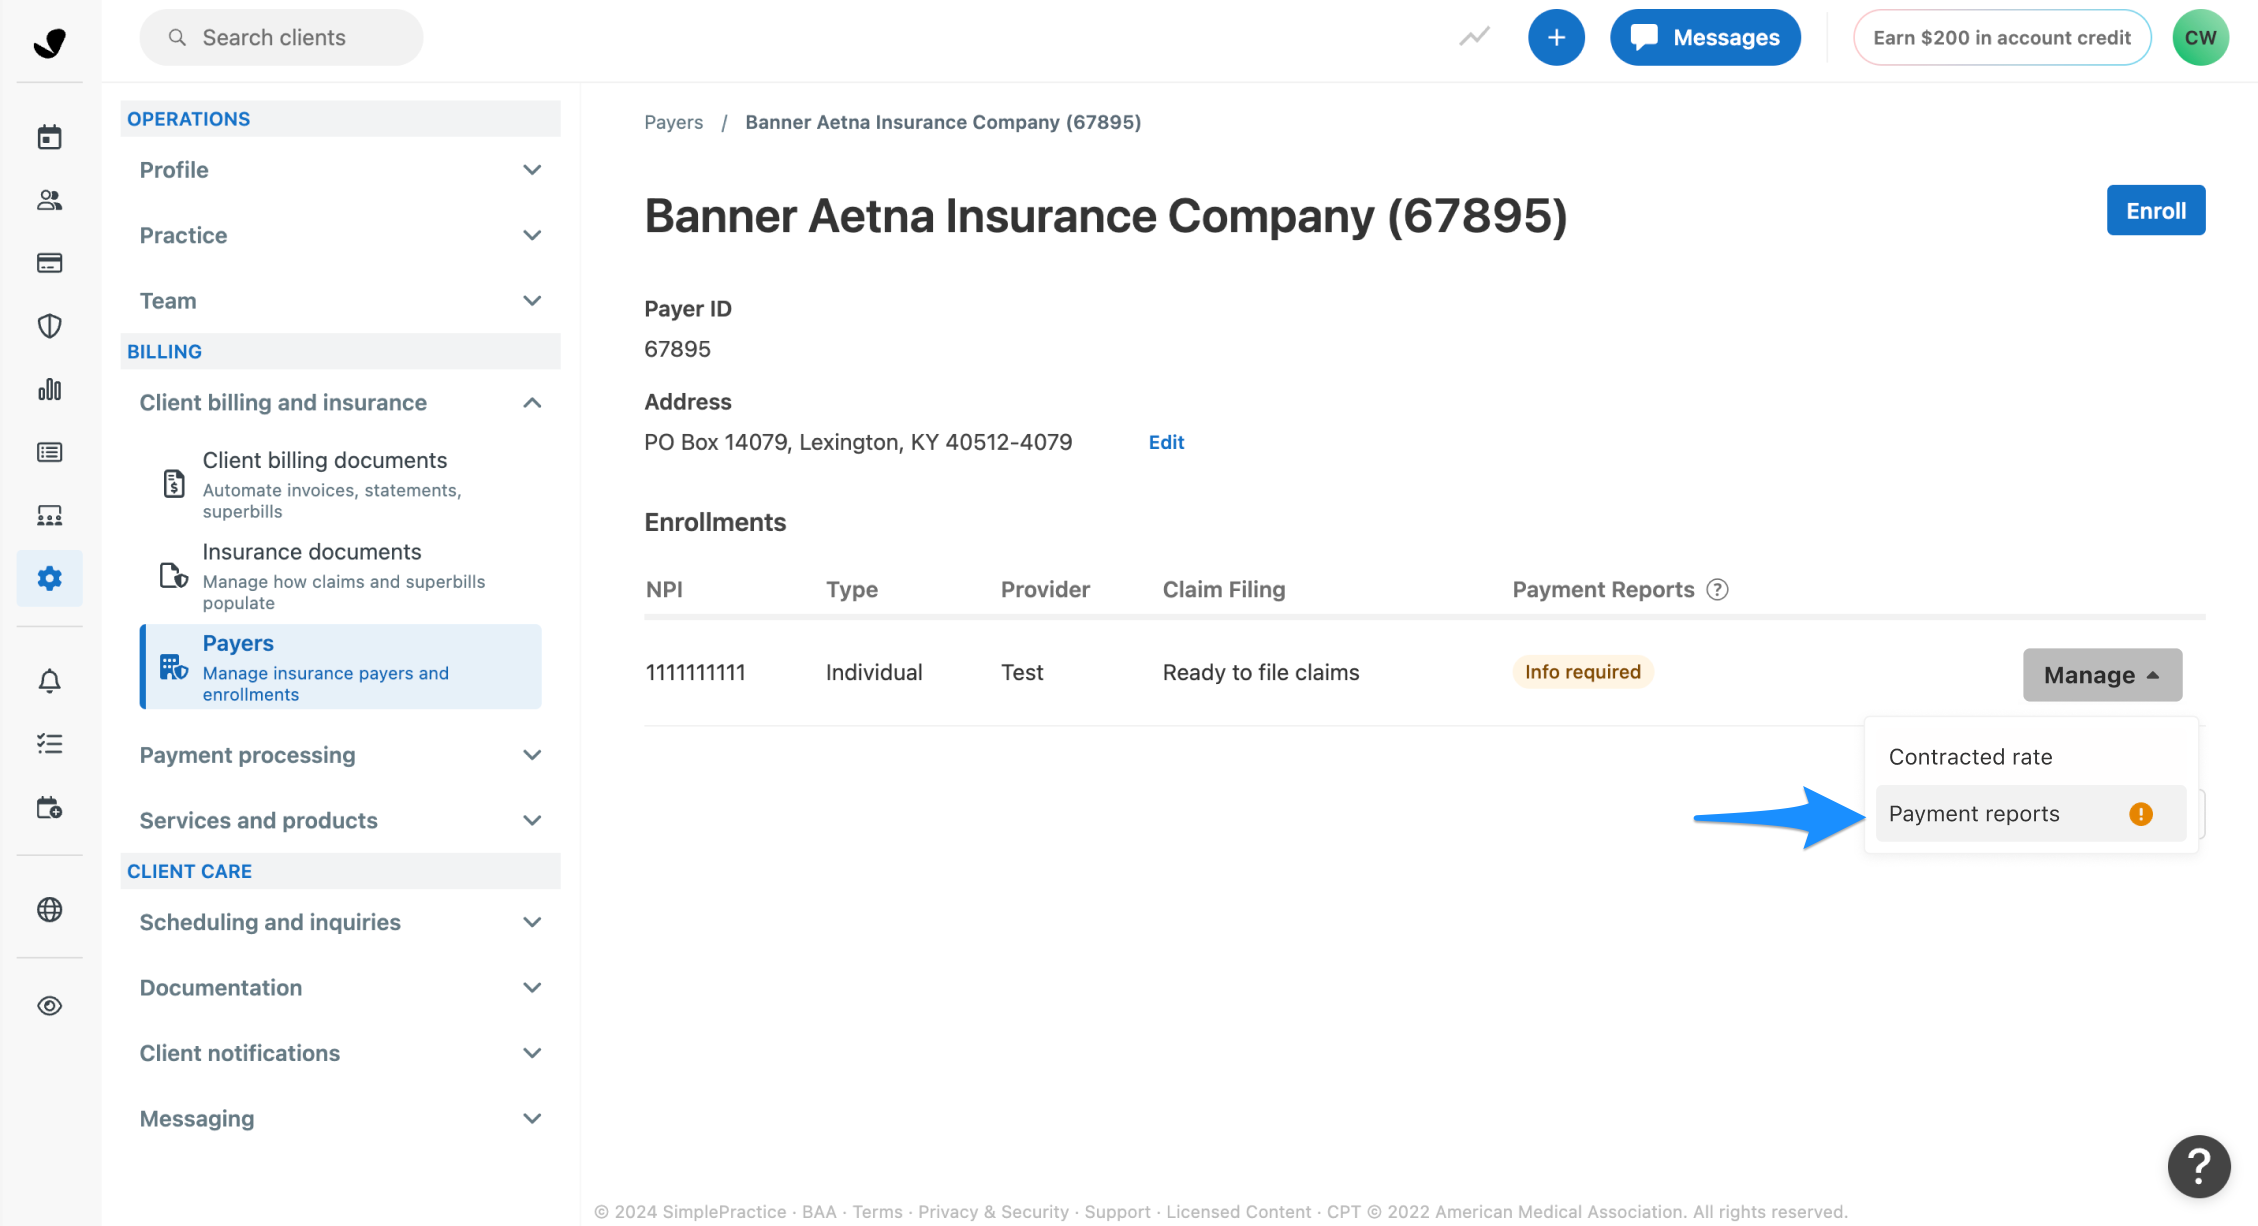Open the Clients people icon
The width and height of the screenshot is (2258, 1226).
(x=49, y=200)
